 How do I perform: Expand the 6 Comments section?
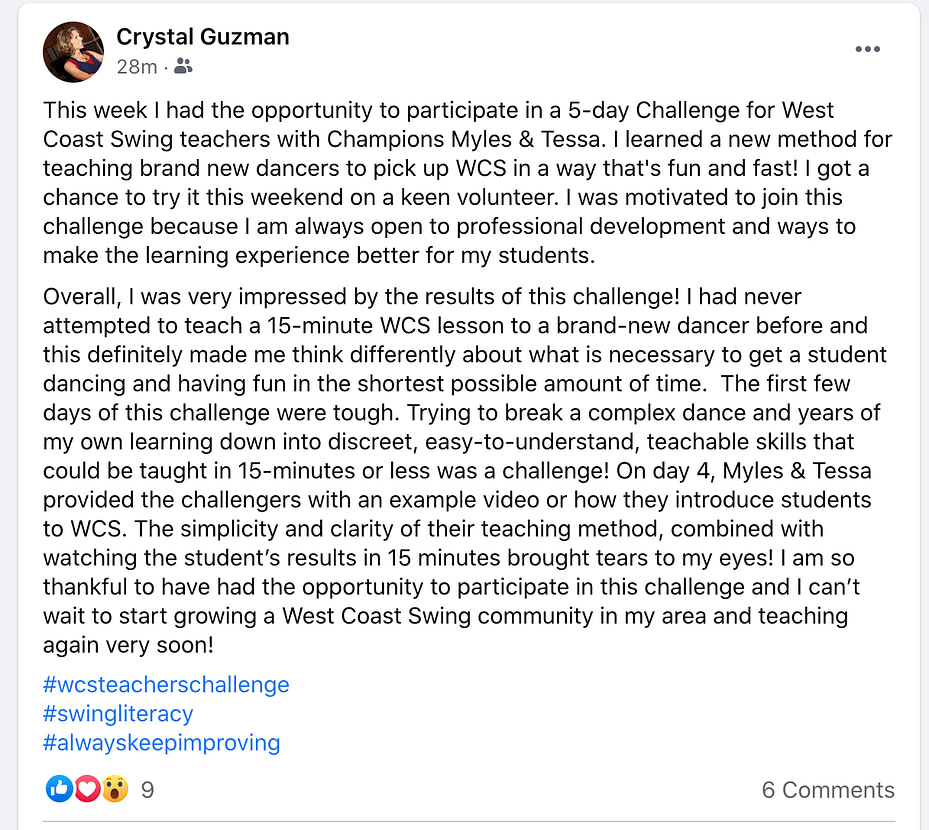828,790
